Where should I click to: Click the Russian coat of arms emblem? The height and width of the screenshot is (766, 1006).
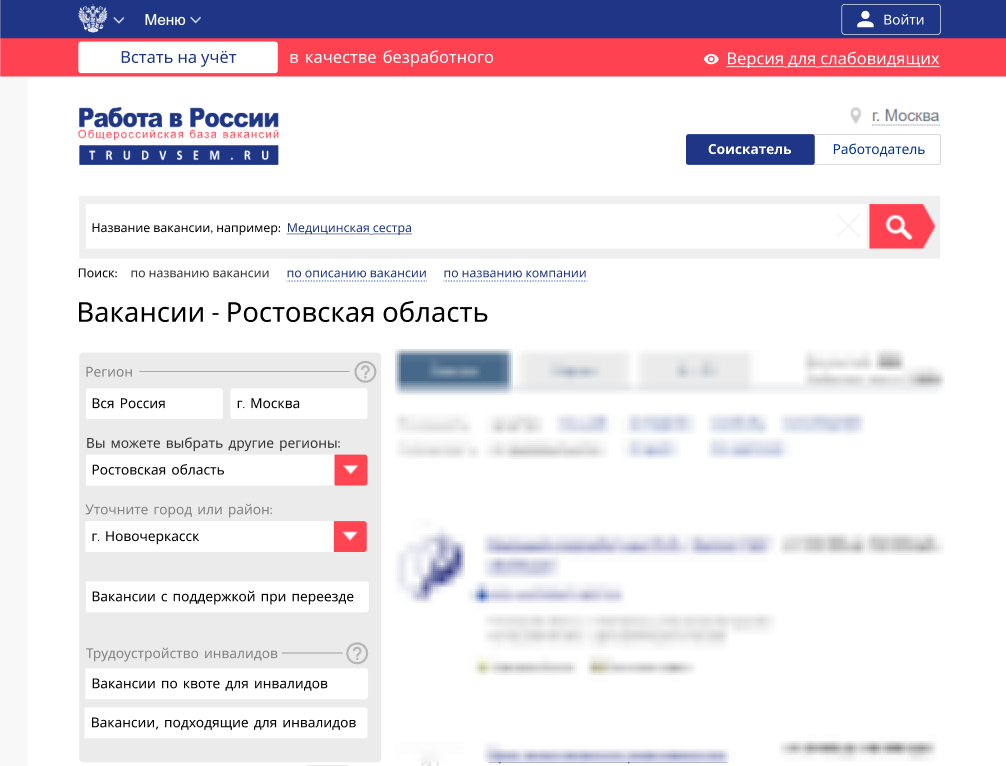pyautogui.click(x=92, y=17)
